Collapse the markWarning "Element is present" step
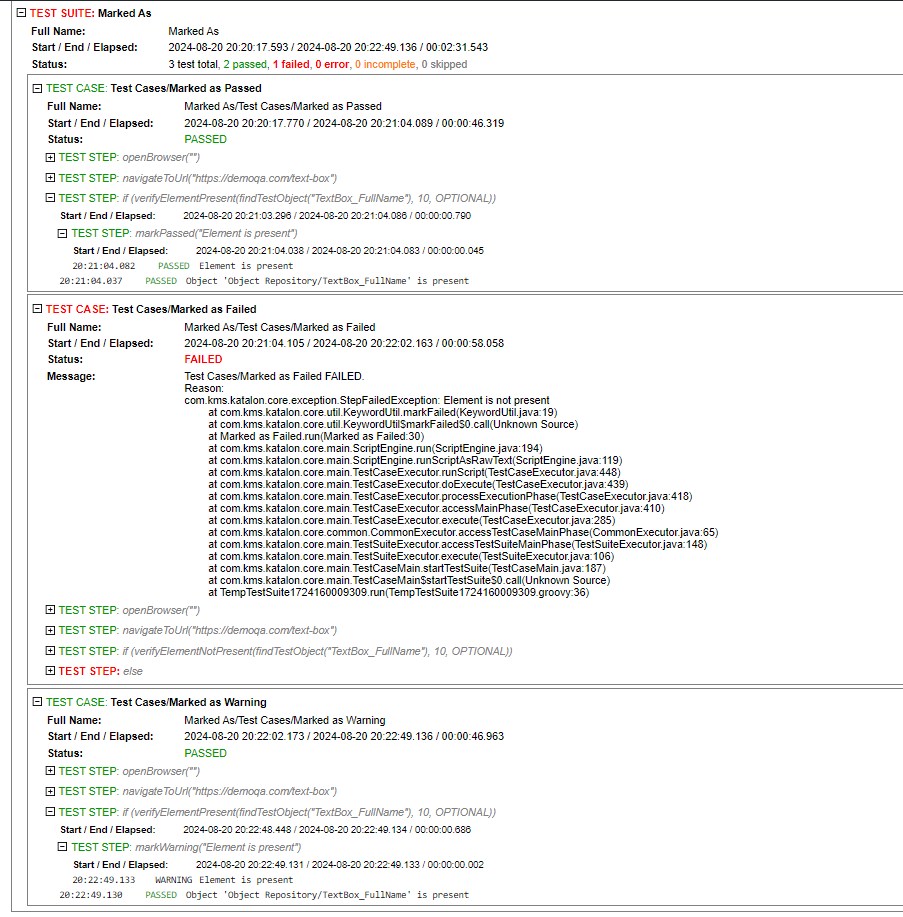 [x=64, y=847]
